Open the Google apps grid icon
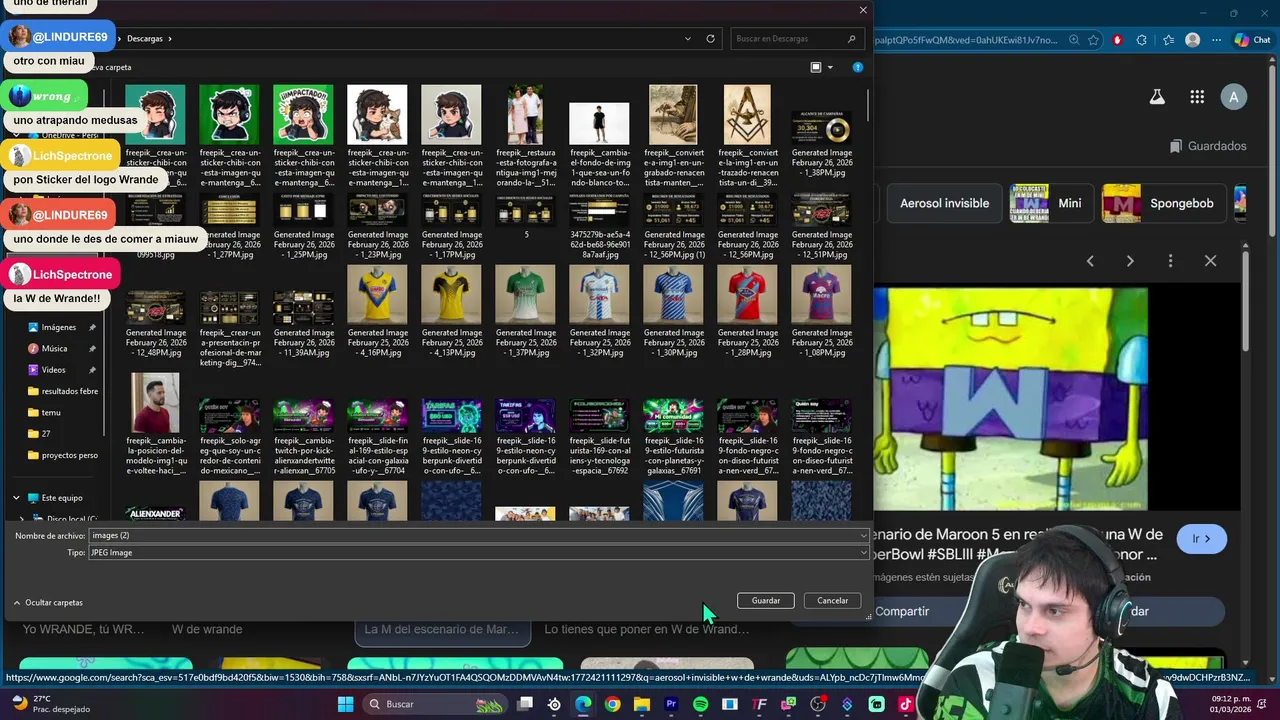The height and width of the screenshot is (720, 1280). pyautogui.click(x=1197, y=97)
